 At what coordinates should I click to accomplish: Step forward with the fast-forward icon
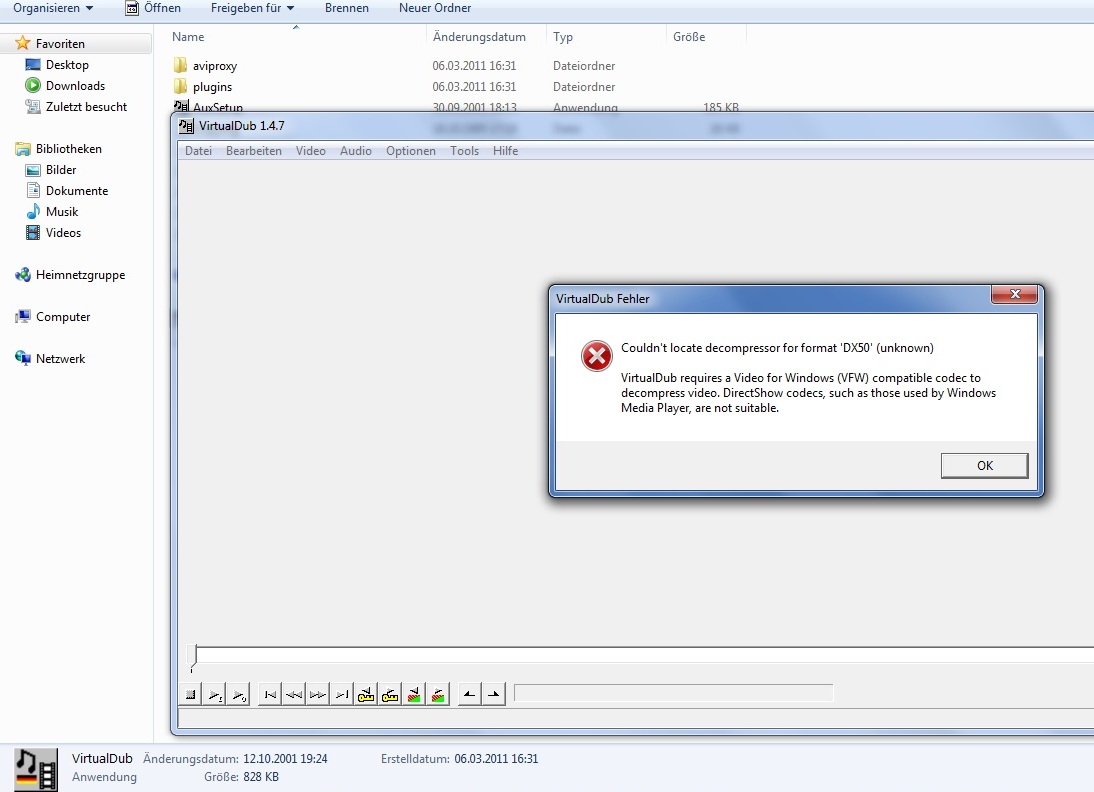(x=318, y=694)
